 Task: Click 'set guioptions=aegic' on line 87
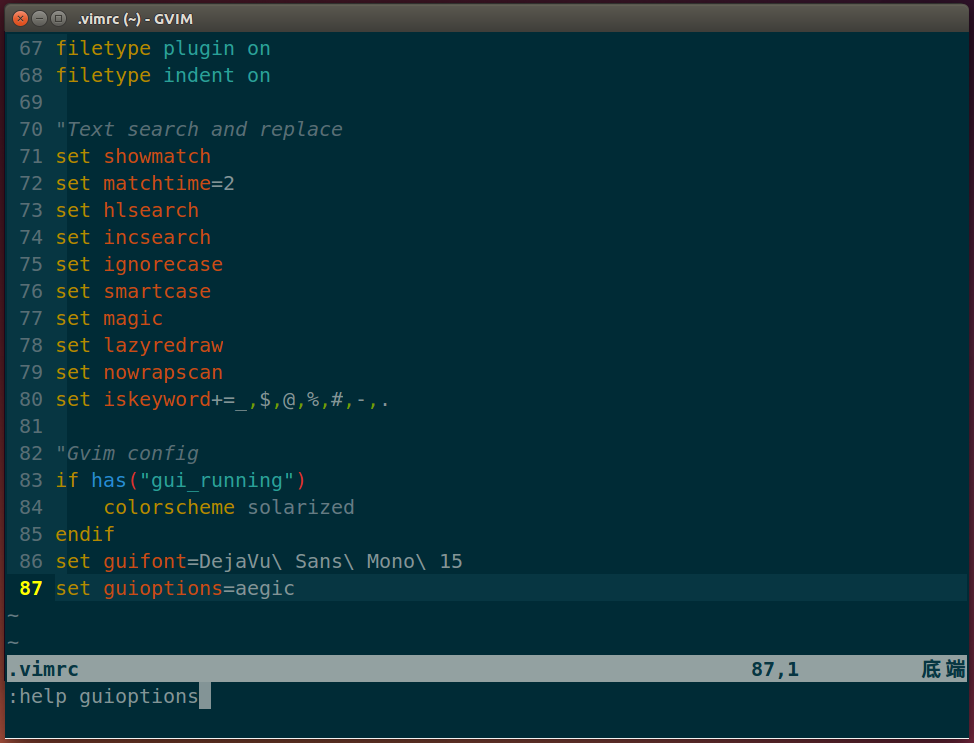pyautogui.click(x=175, y=588)
